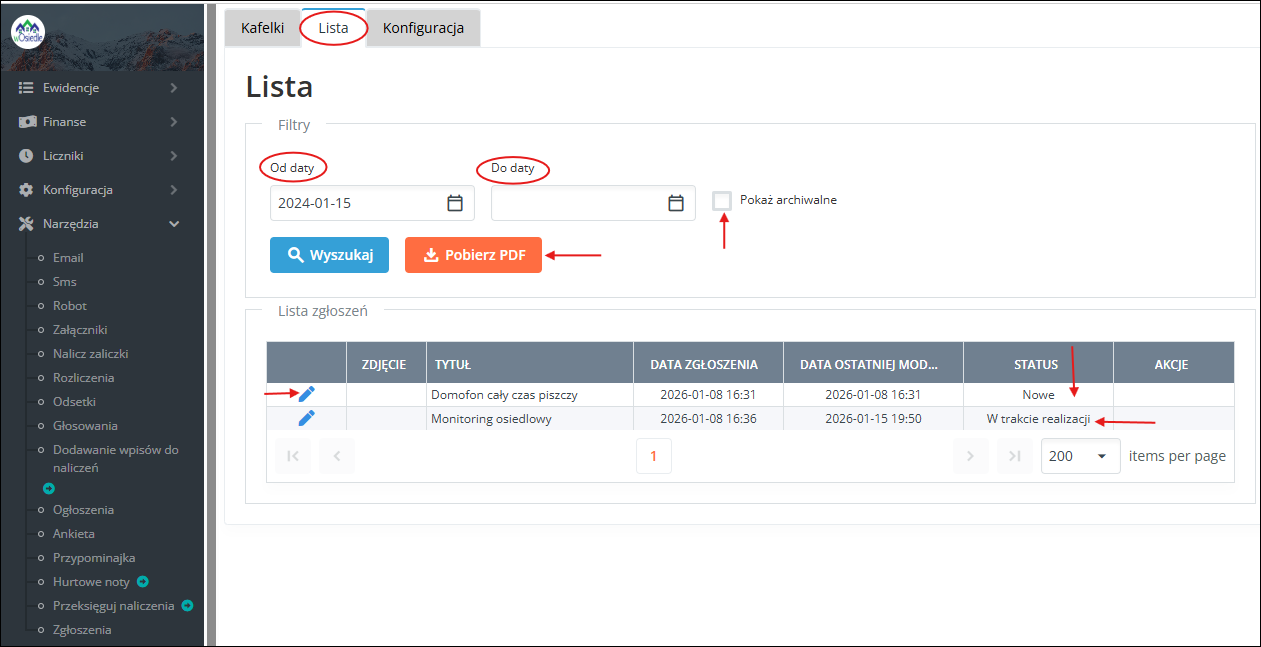Click edit pencil for Monitoring osiedlowy row
The height and width of the screenshot is (647, 1261).
coord(307,418)
